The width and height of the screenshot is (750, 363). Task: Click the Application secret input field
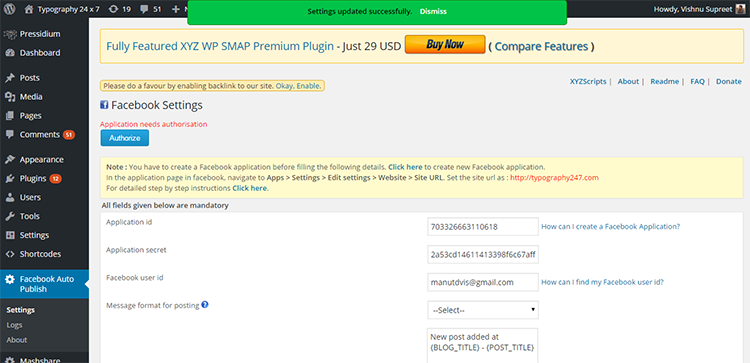pos(483,254)
